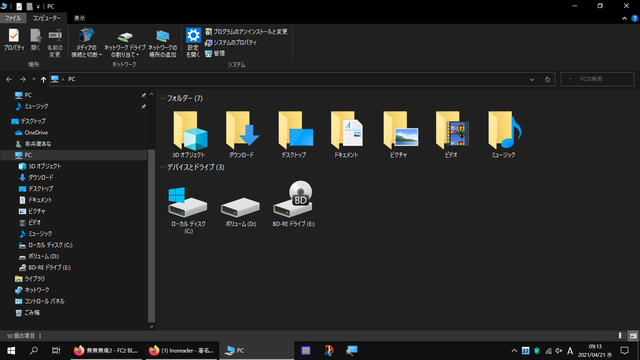Click プログラムのアンインストールと変更
This screenshot has width=640, height=360.
point(247,32)
